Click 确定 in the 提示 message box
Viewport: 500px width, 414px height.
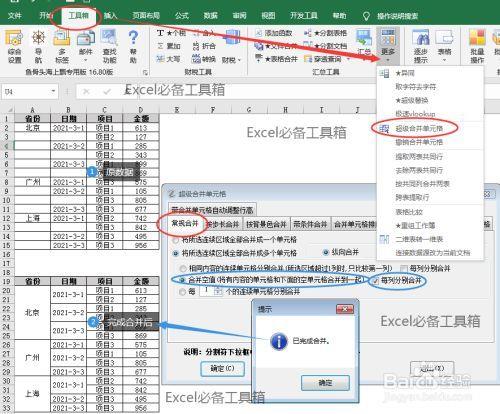[325, 383]
